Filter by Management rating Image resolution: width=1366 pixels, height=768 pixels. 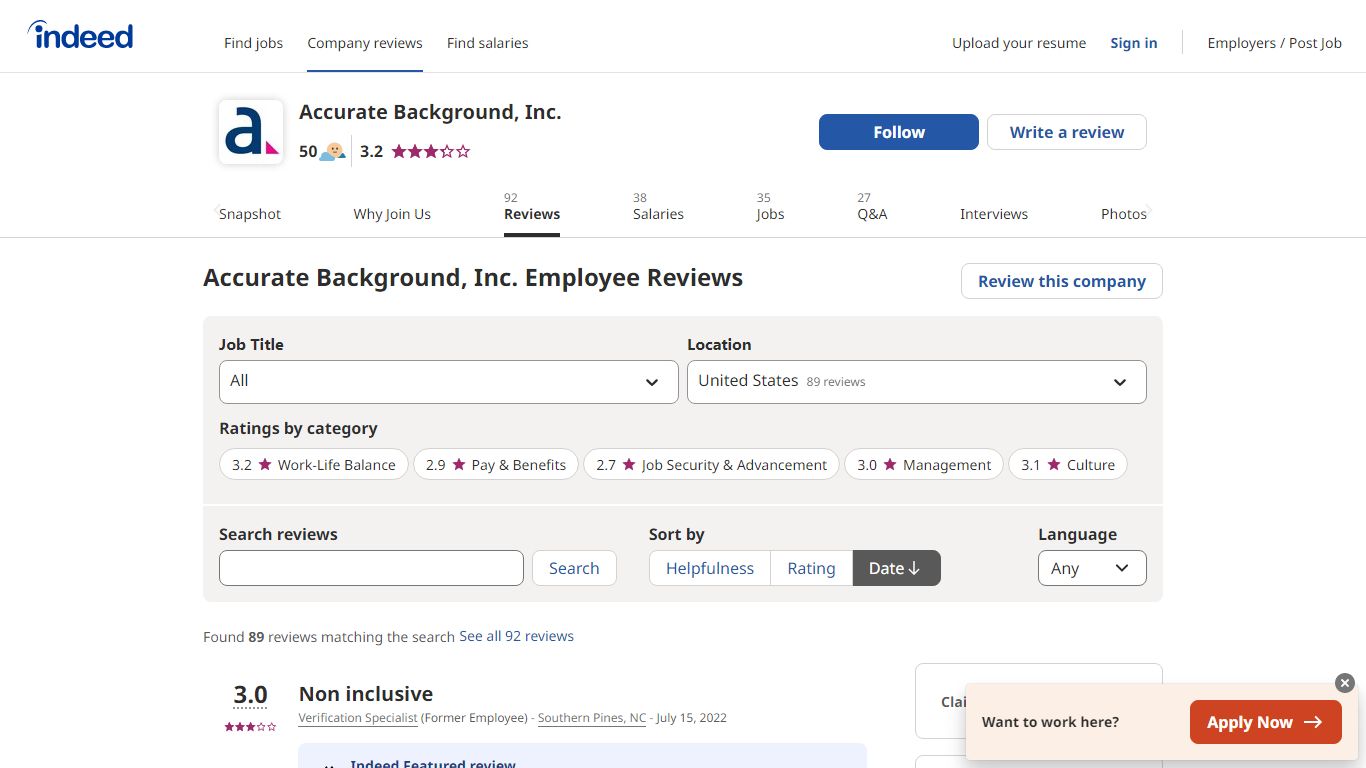924,465
